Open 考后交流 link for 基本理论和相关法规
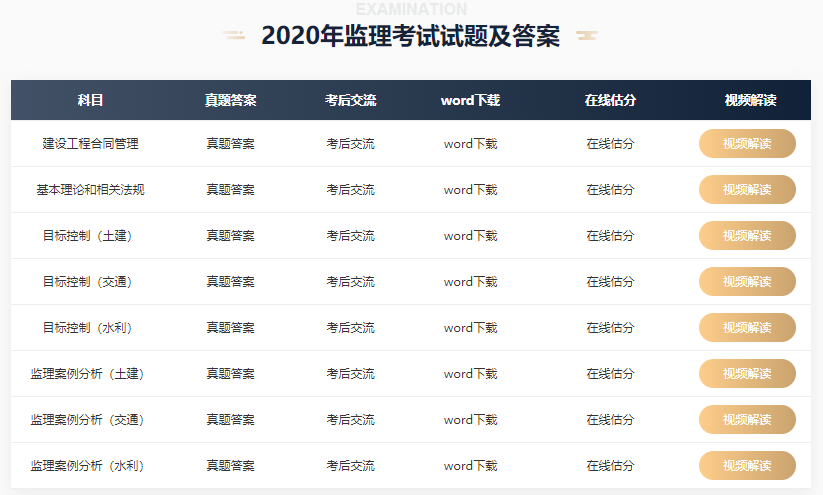Screen dimensions: 823x495 (x=351, y=189)
